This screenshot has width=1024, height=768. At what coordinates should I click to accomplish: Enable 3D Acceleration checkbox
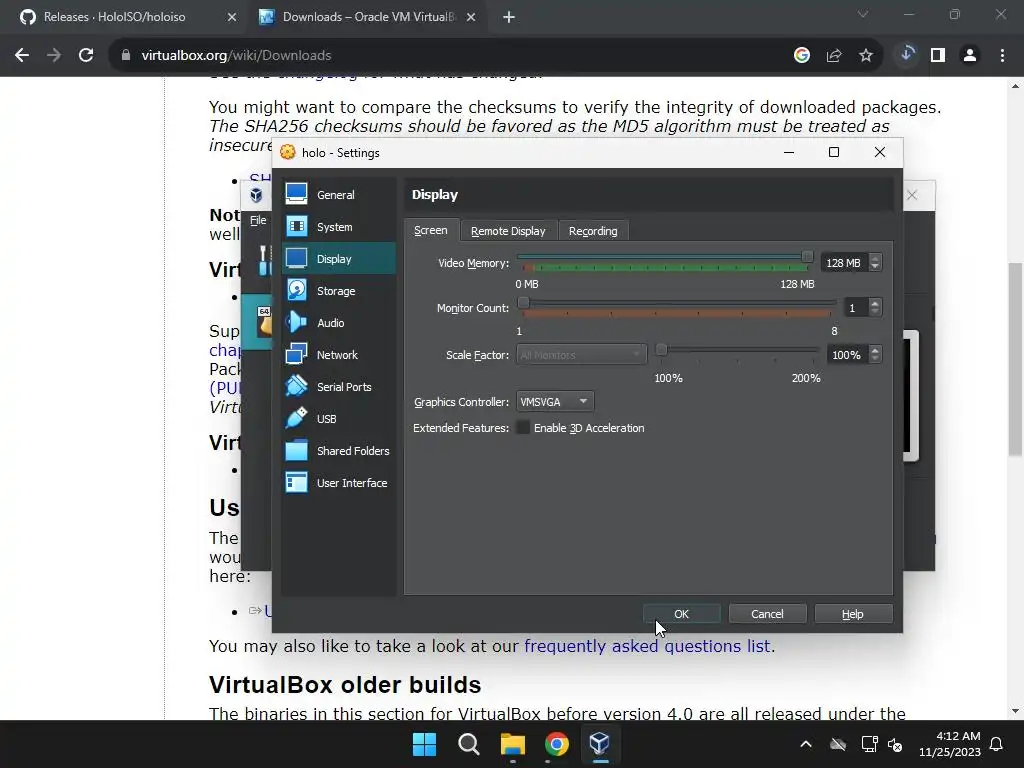[523, 428]
